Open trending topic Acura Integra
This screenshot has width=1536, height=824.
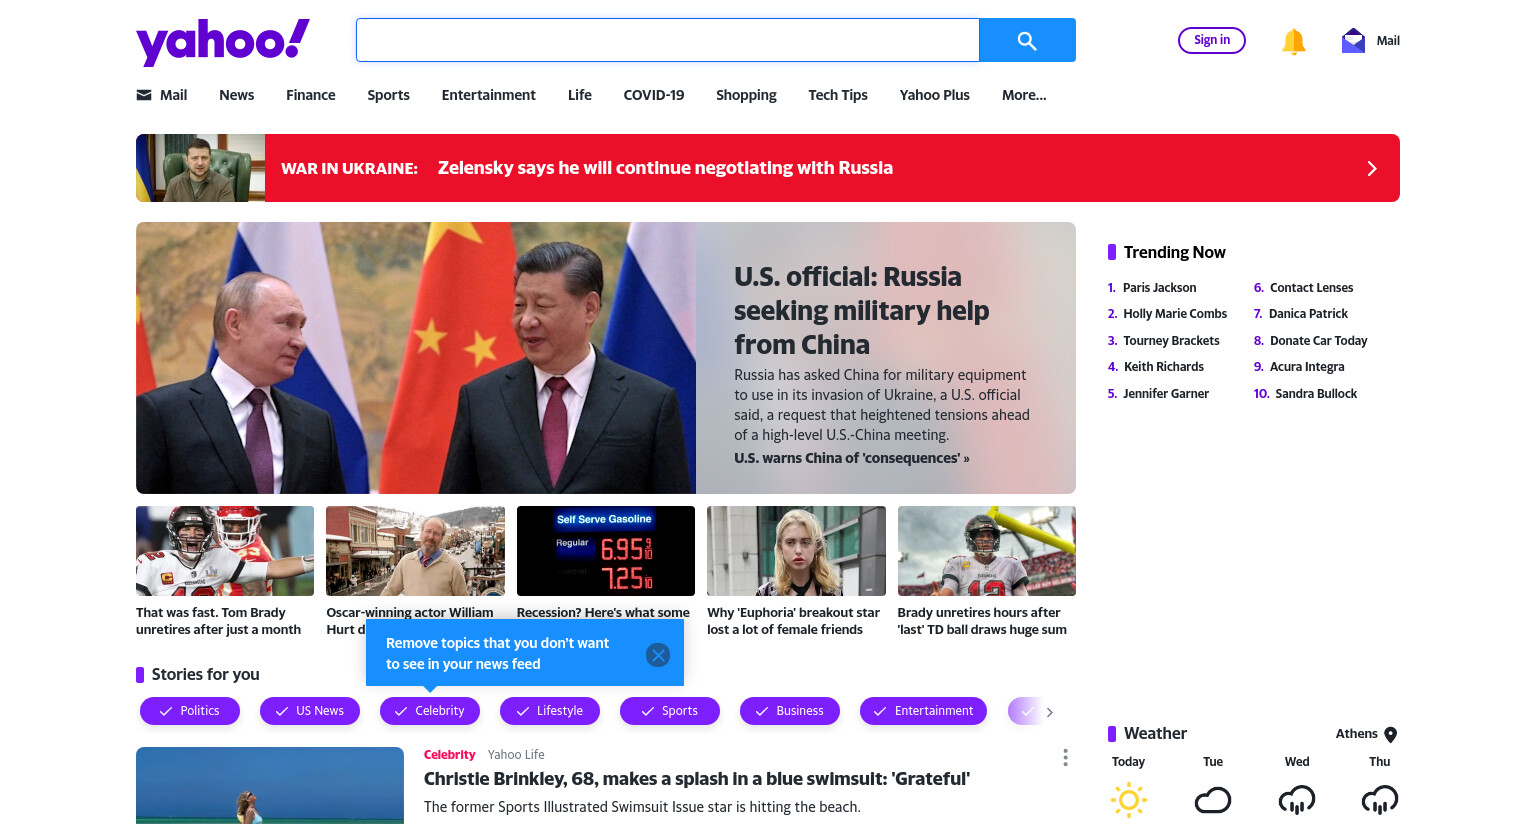(1307, 367)
